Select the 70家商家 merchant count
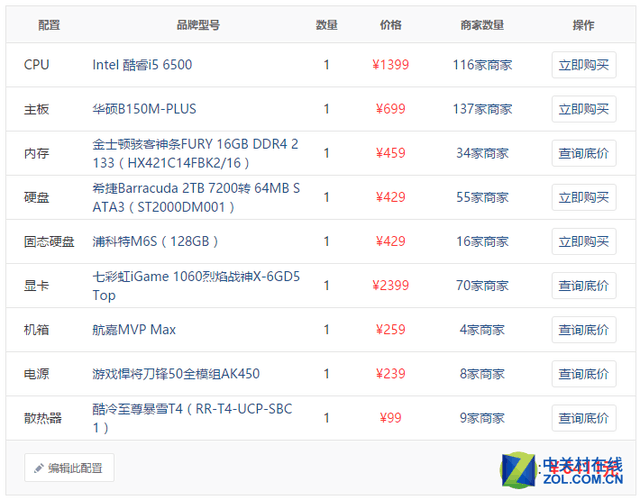640x500 pixels. [482, 285]
